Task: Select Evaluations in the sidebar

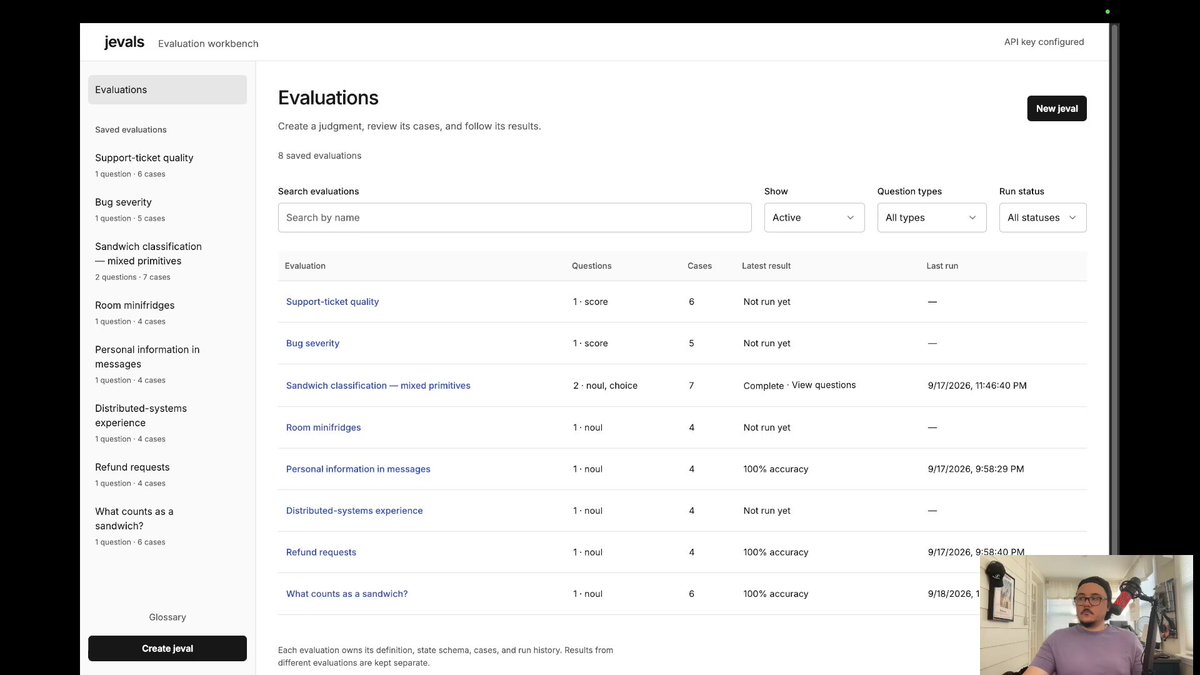Action: coord(167,90)
